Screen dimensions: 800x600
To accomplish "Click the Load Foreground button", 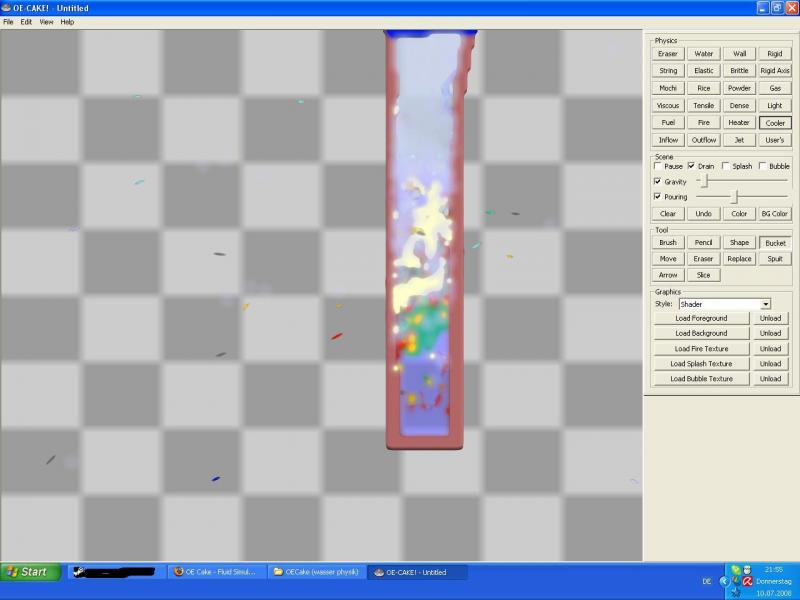I will tap(701, 318).
